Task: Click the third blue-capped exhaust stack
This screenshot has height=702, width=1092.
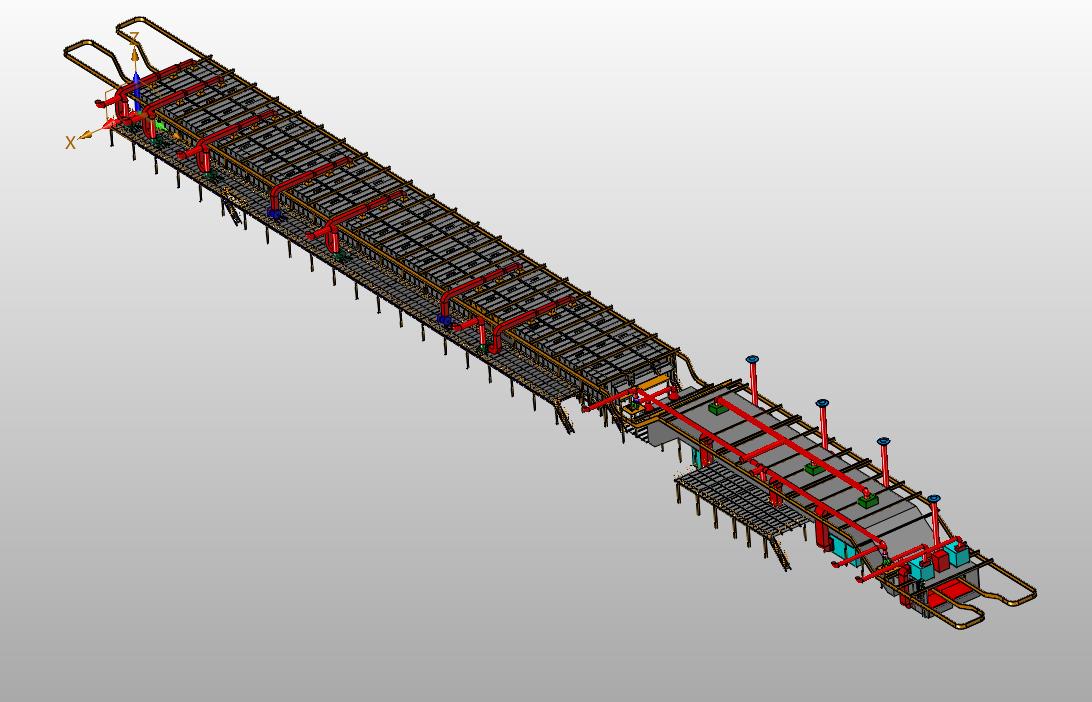Action: coord(884,442)
